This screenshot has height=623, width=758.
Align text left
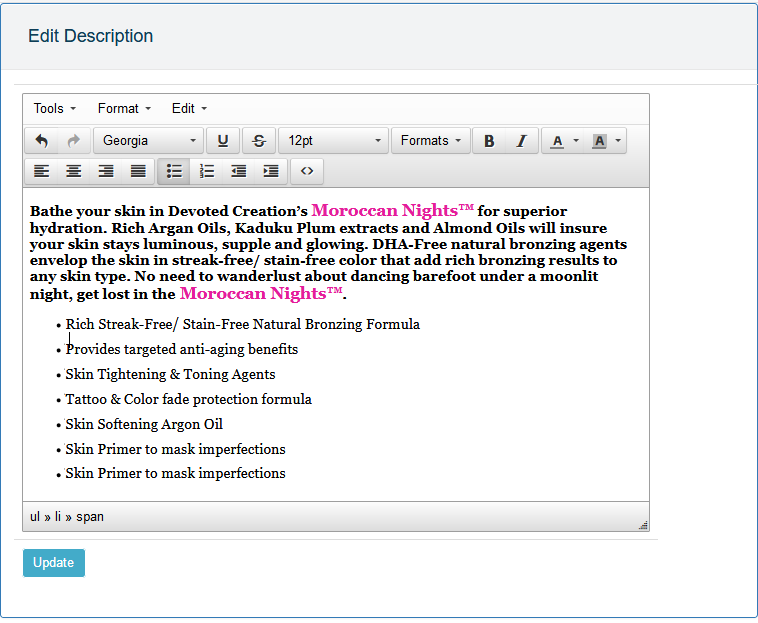click(x=42, y=171)
